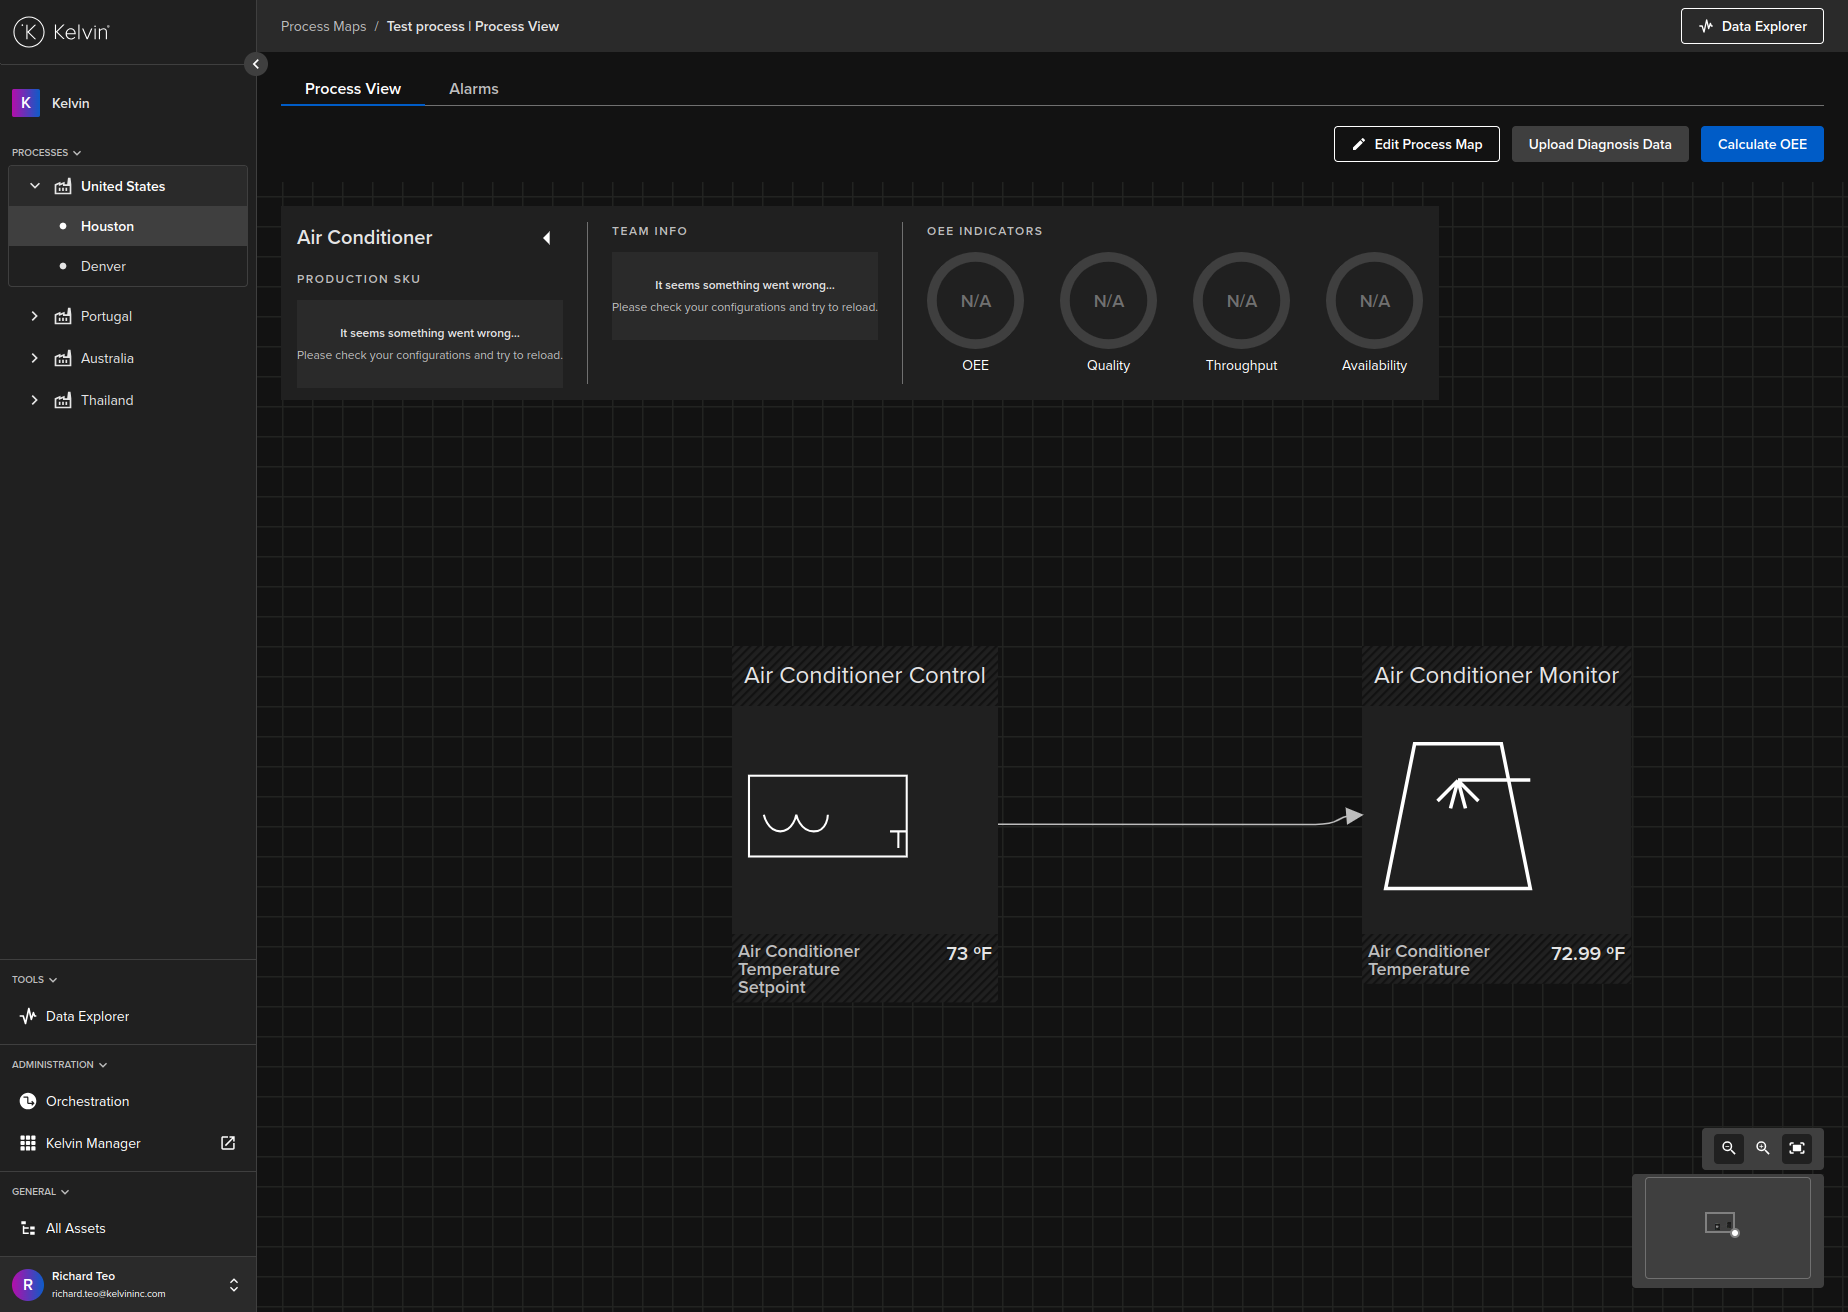Switch to the Process View tab
The image size is (1848, 1312).
point(352,88)
